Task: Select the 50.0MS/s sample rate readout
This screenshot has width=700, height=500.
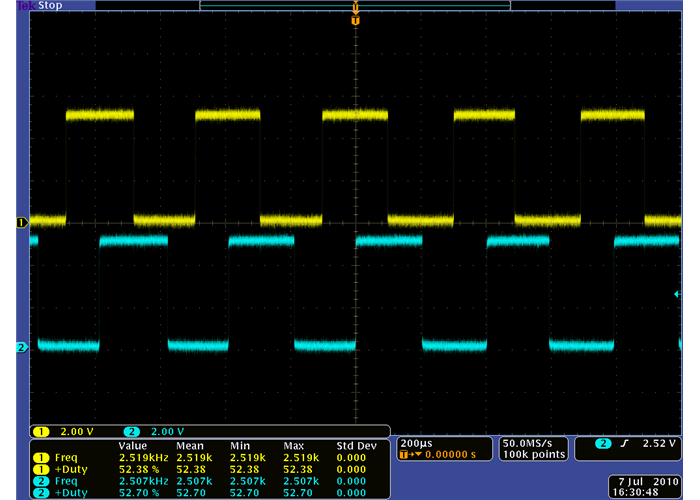Action: point(533,442)
